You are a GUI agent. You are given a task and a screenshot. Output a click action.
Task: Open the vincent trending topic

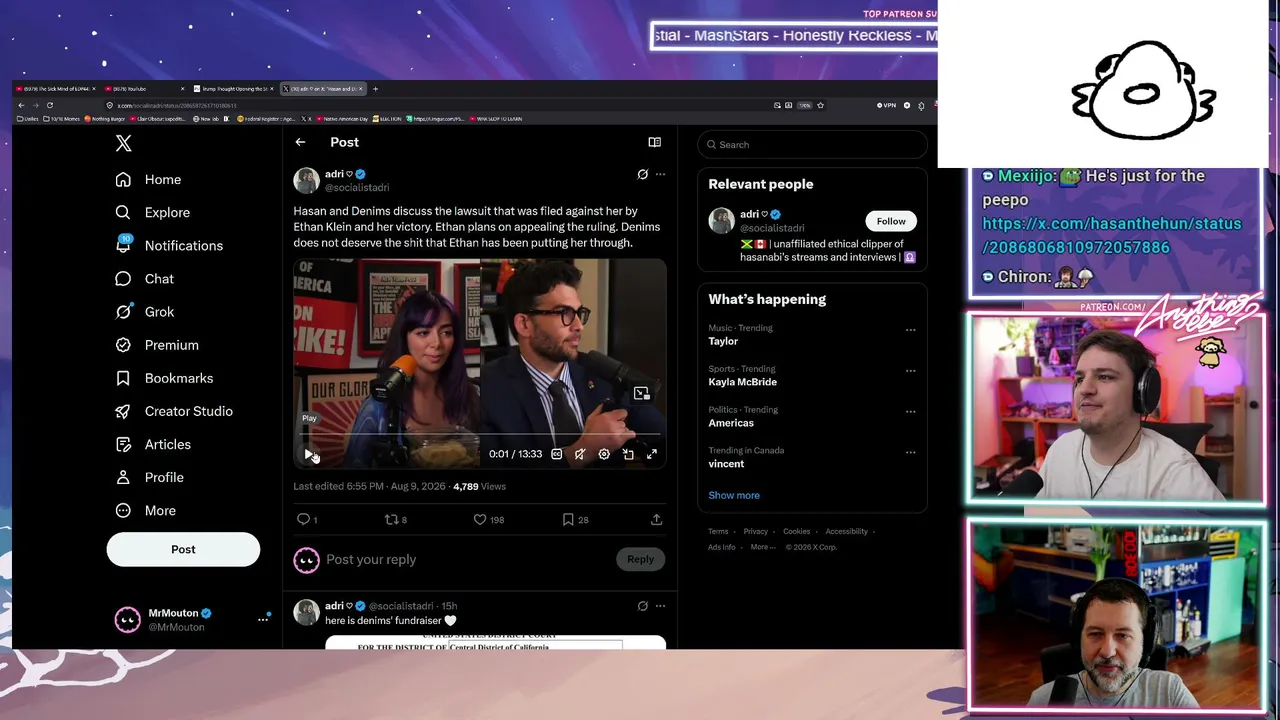(x=726, y=464)
